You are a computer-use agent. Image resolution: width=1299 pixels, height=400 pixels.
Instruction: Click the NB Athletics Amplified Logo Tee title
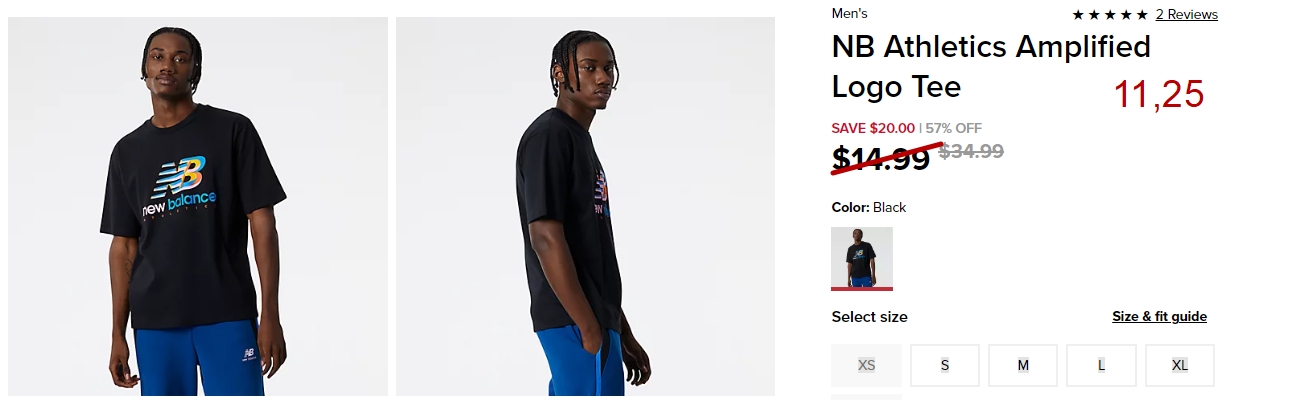[991, 66]
